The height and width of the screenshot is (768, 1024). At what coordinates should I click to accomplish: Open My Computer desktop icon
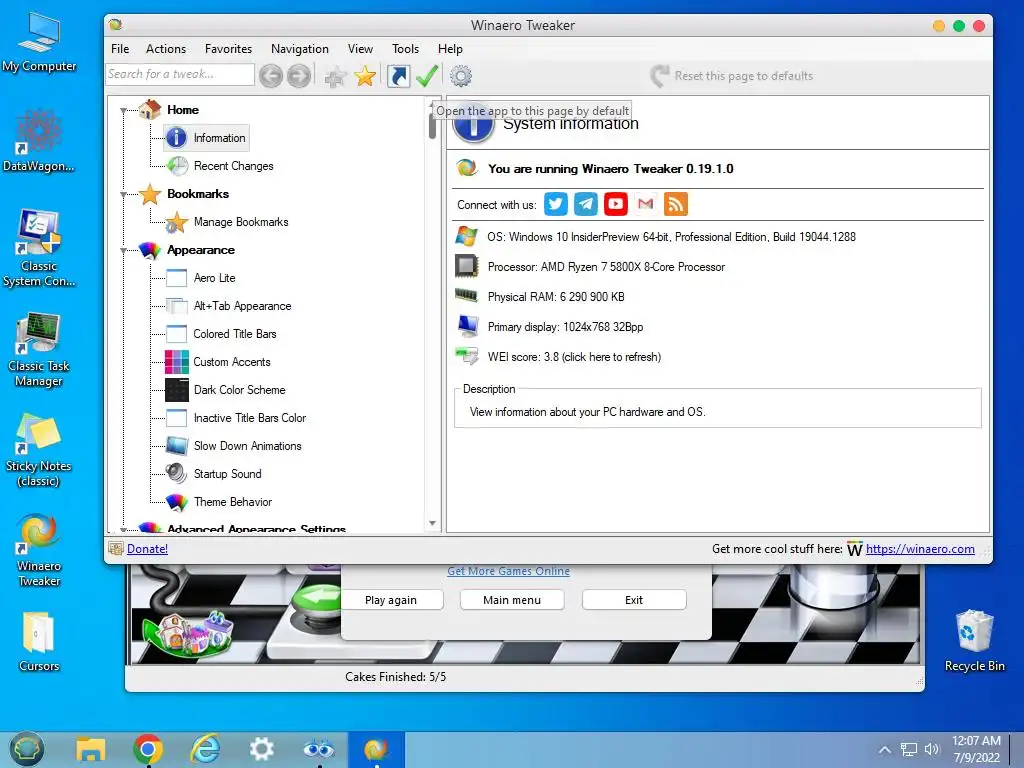pyautogui.click(x=39, y=42)
